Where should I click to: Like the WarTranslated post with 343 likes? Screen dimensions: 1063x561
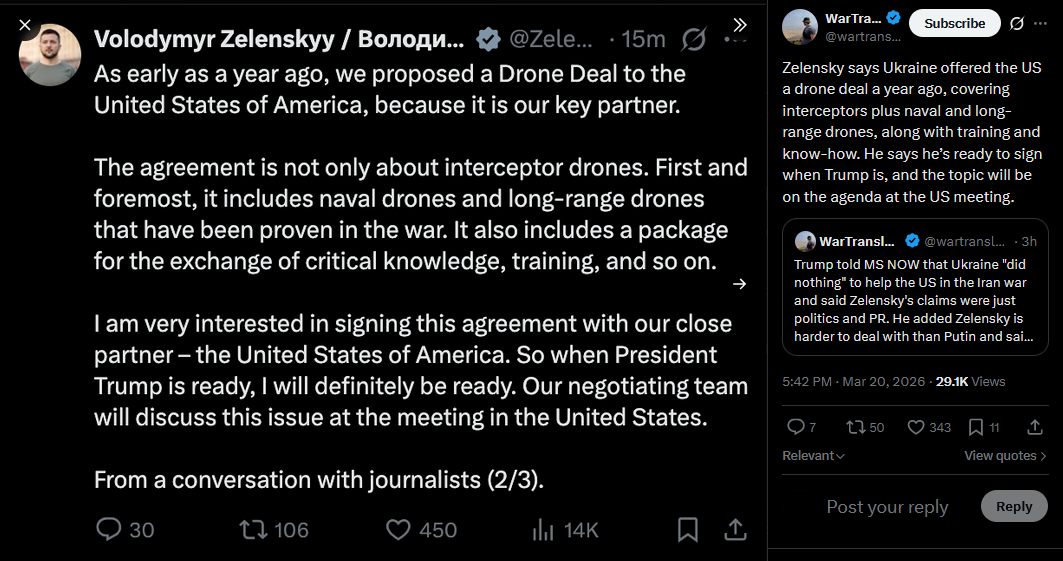914,427
